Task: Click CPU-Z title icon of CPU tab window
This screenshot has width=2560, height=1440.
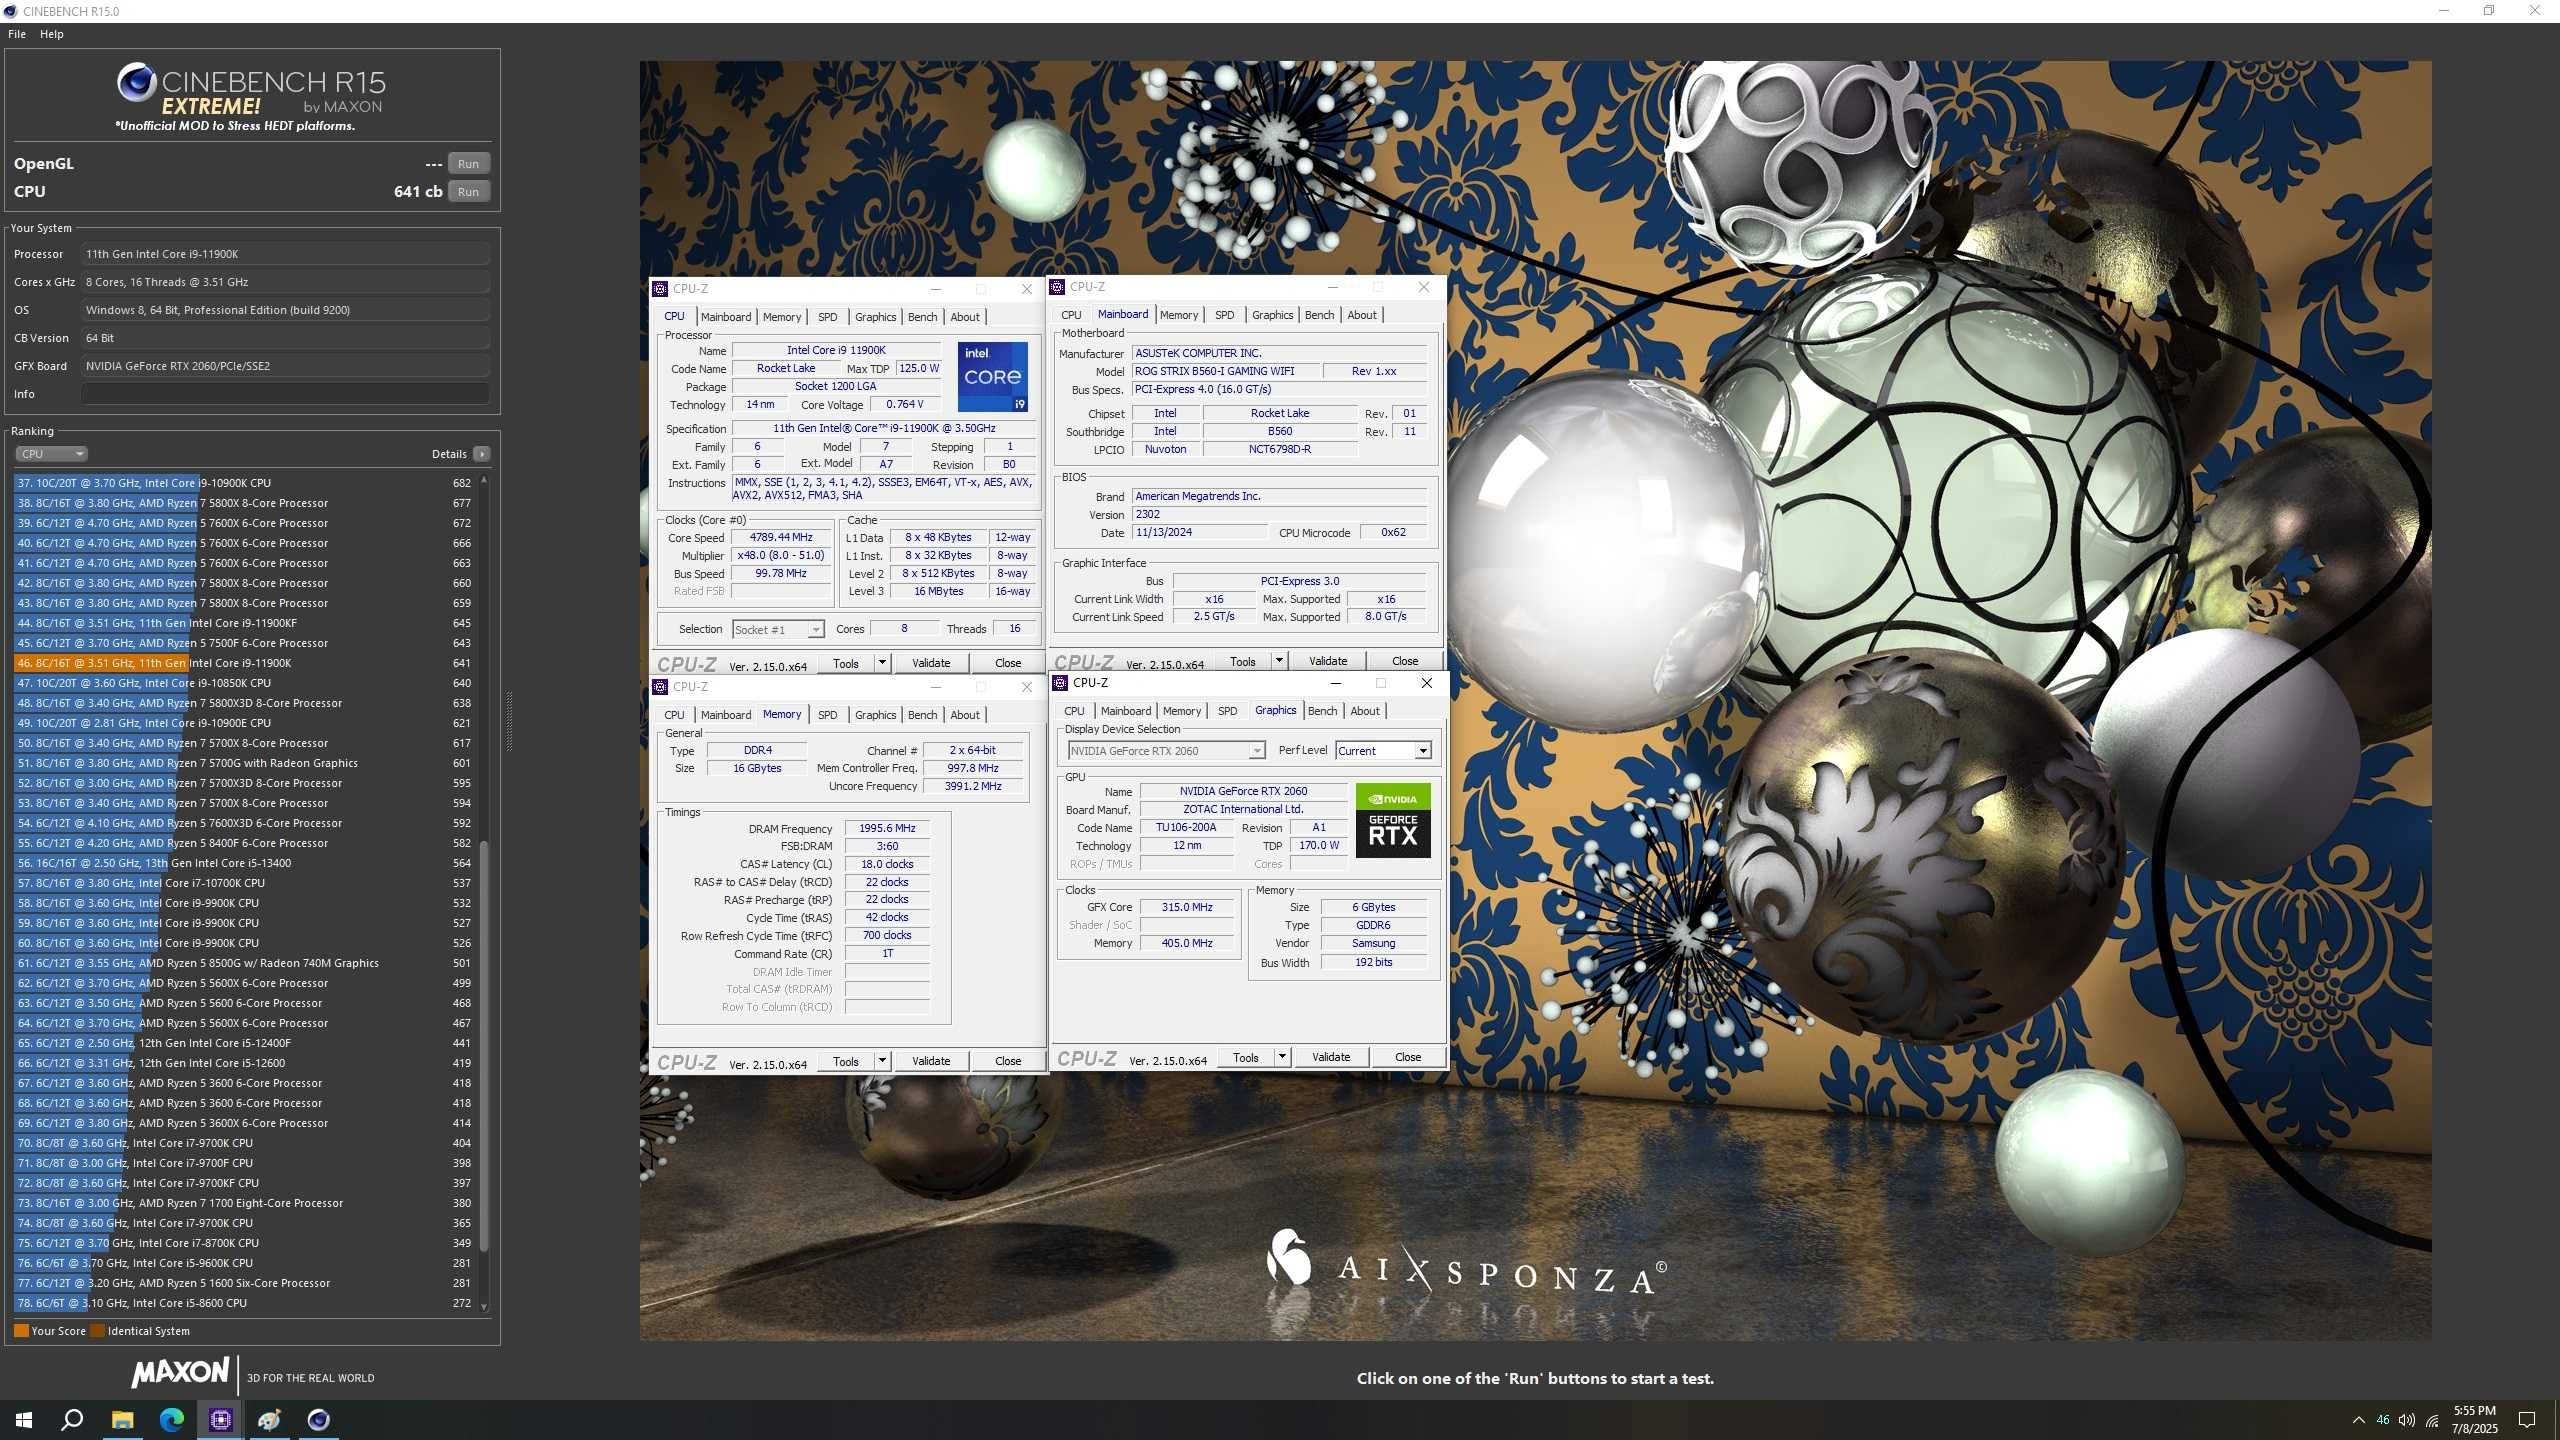Action: pyautogui.click(x=660, y=289)
